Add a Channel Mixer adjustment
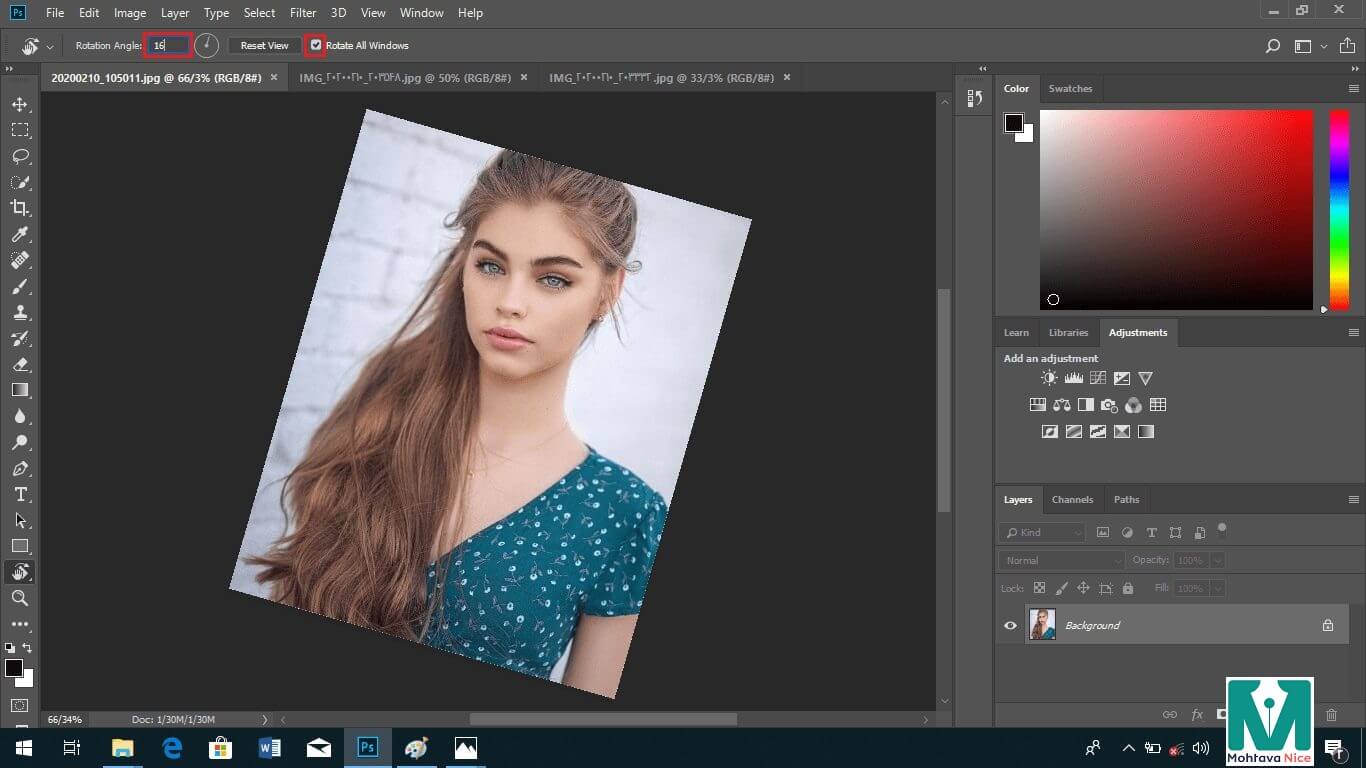The height and width of the screenshot is (768, 1366). point(1133,405)
